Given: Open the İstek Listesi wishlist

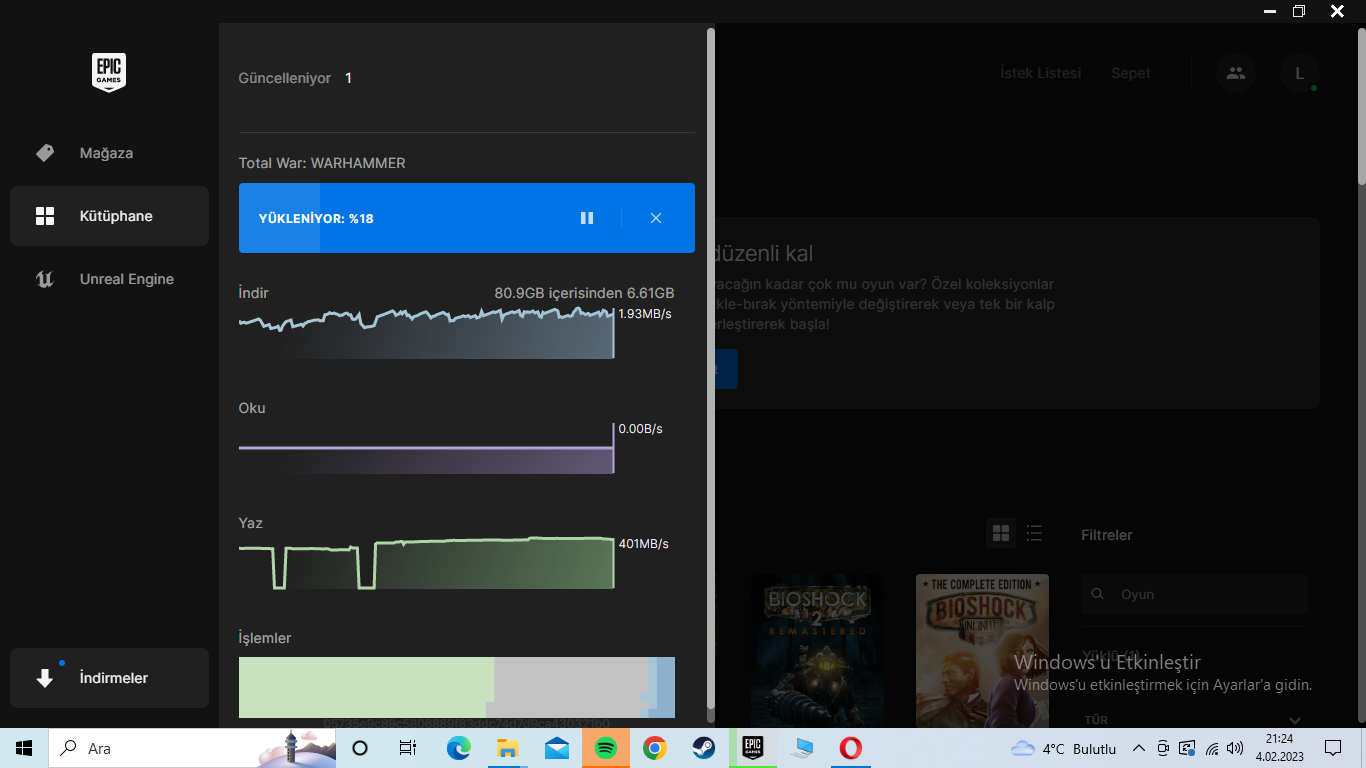Looking at the screenshot, I should [x=1040, y=73].
